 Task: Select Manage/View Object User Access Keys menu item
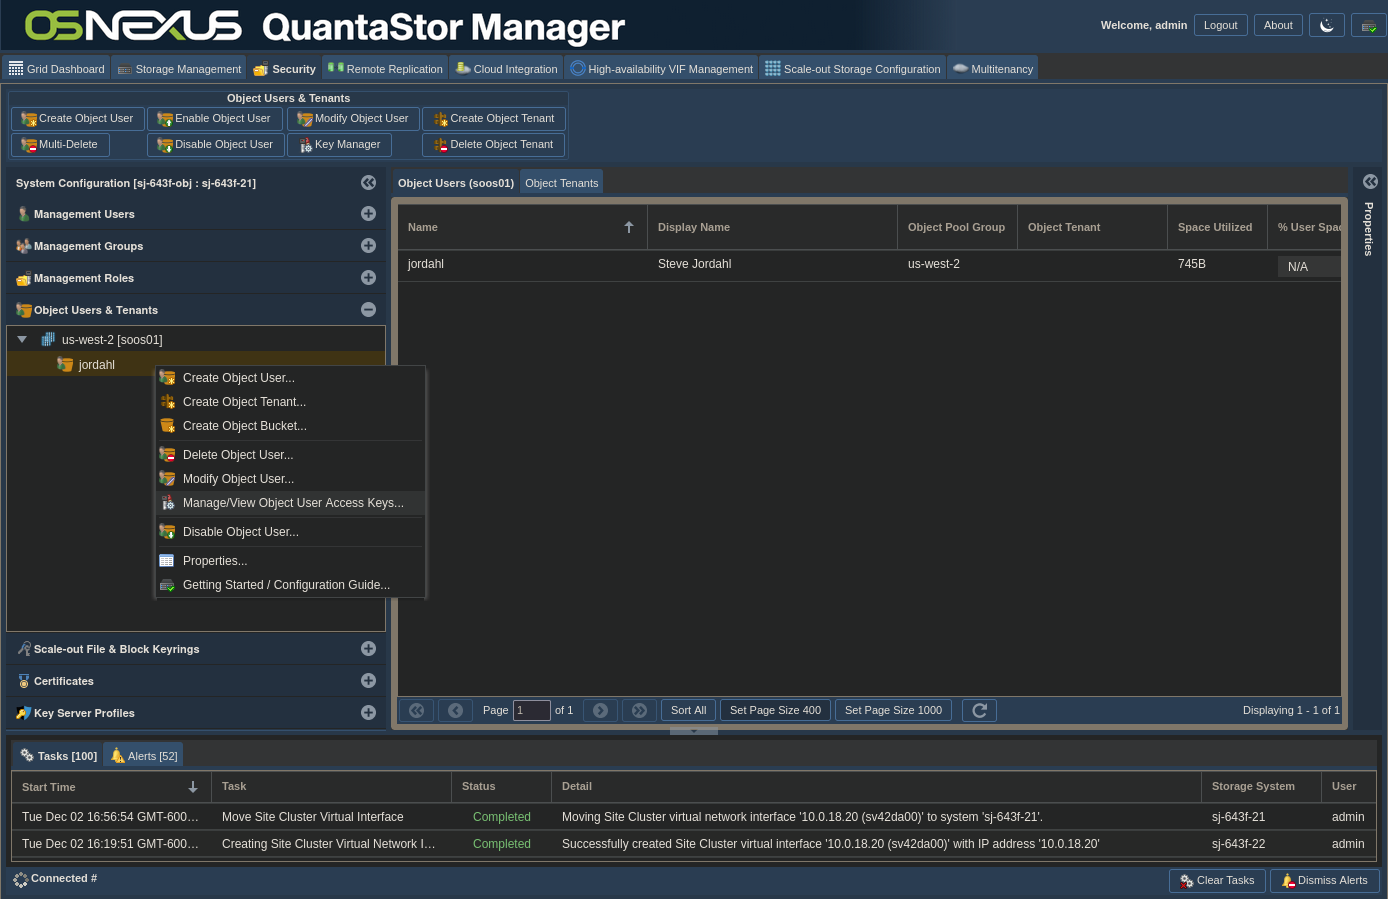pos(293,503)
